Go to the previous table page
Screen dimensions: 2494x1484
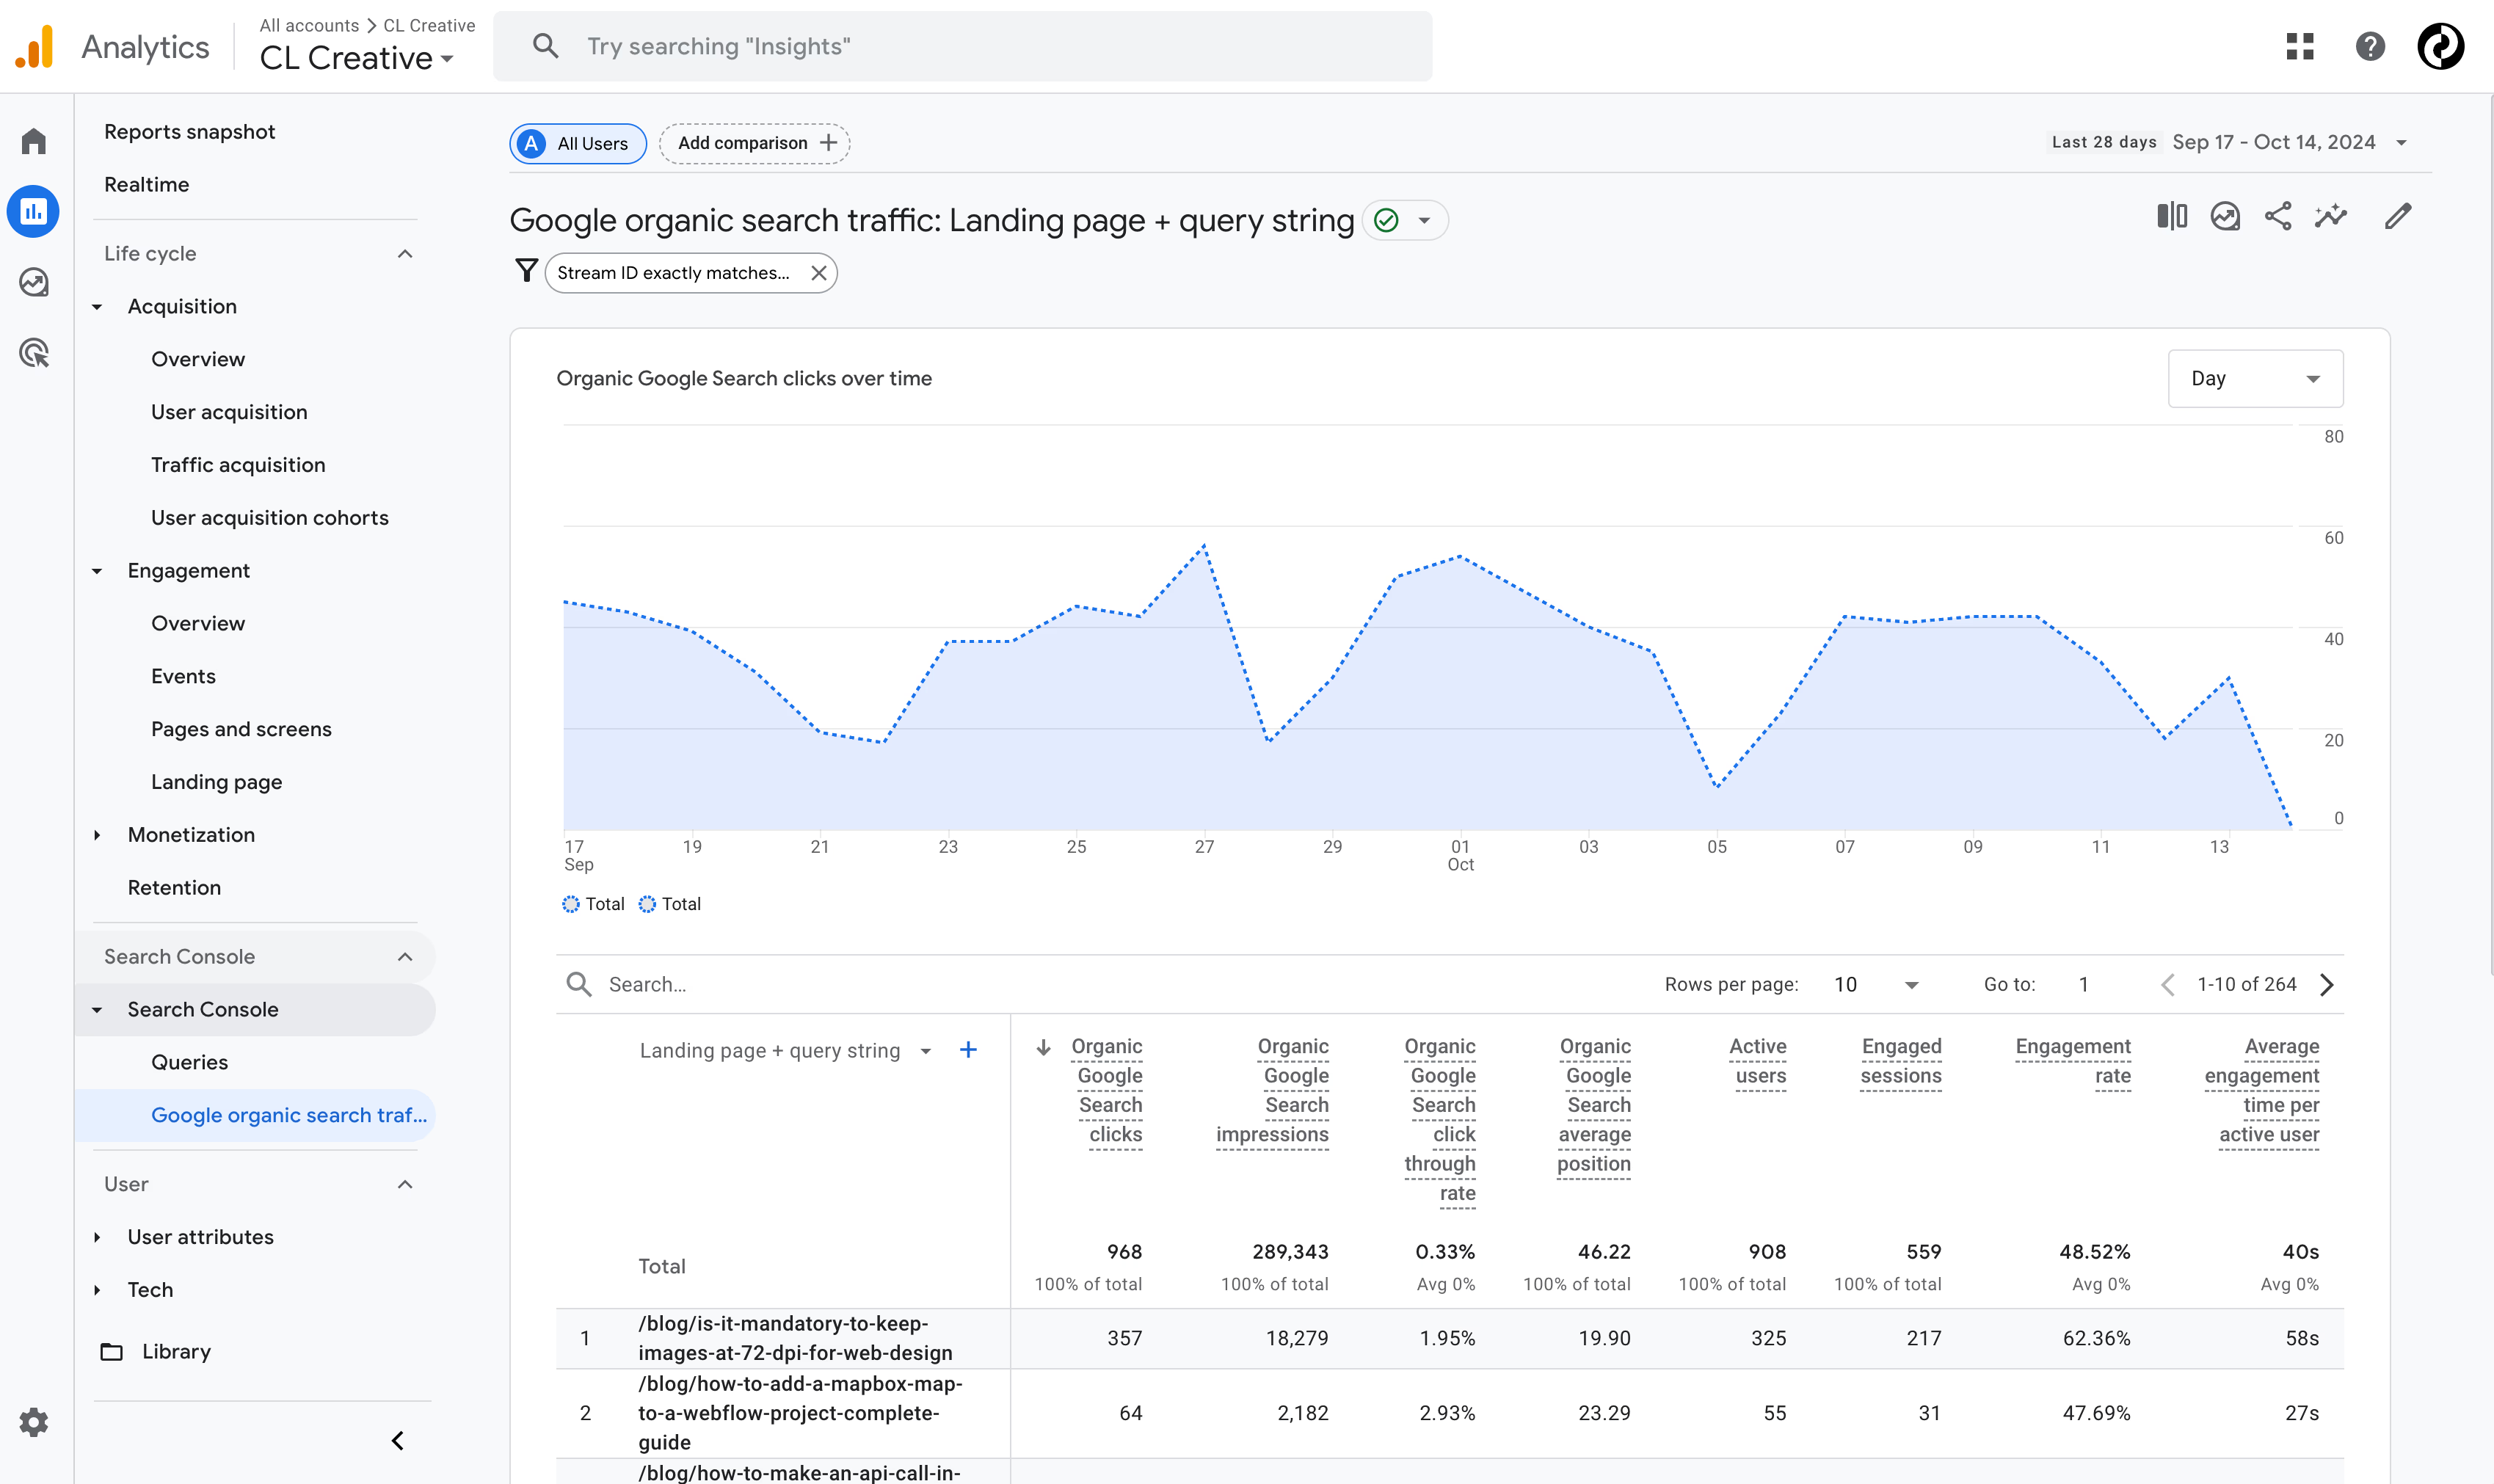click(x=2167, y=985)
